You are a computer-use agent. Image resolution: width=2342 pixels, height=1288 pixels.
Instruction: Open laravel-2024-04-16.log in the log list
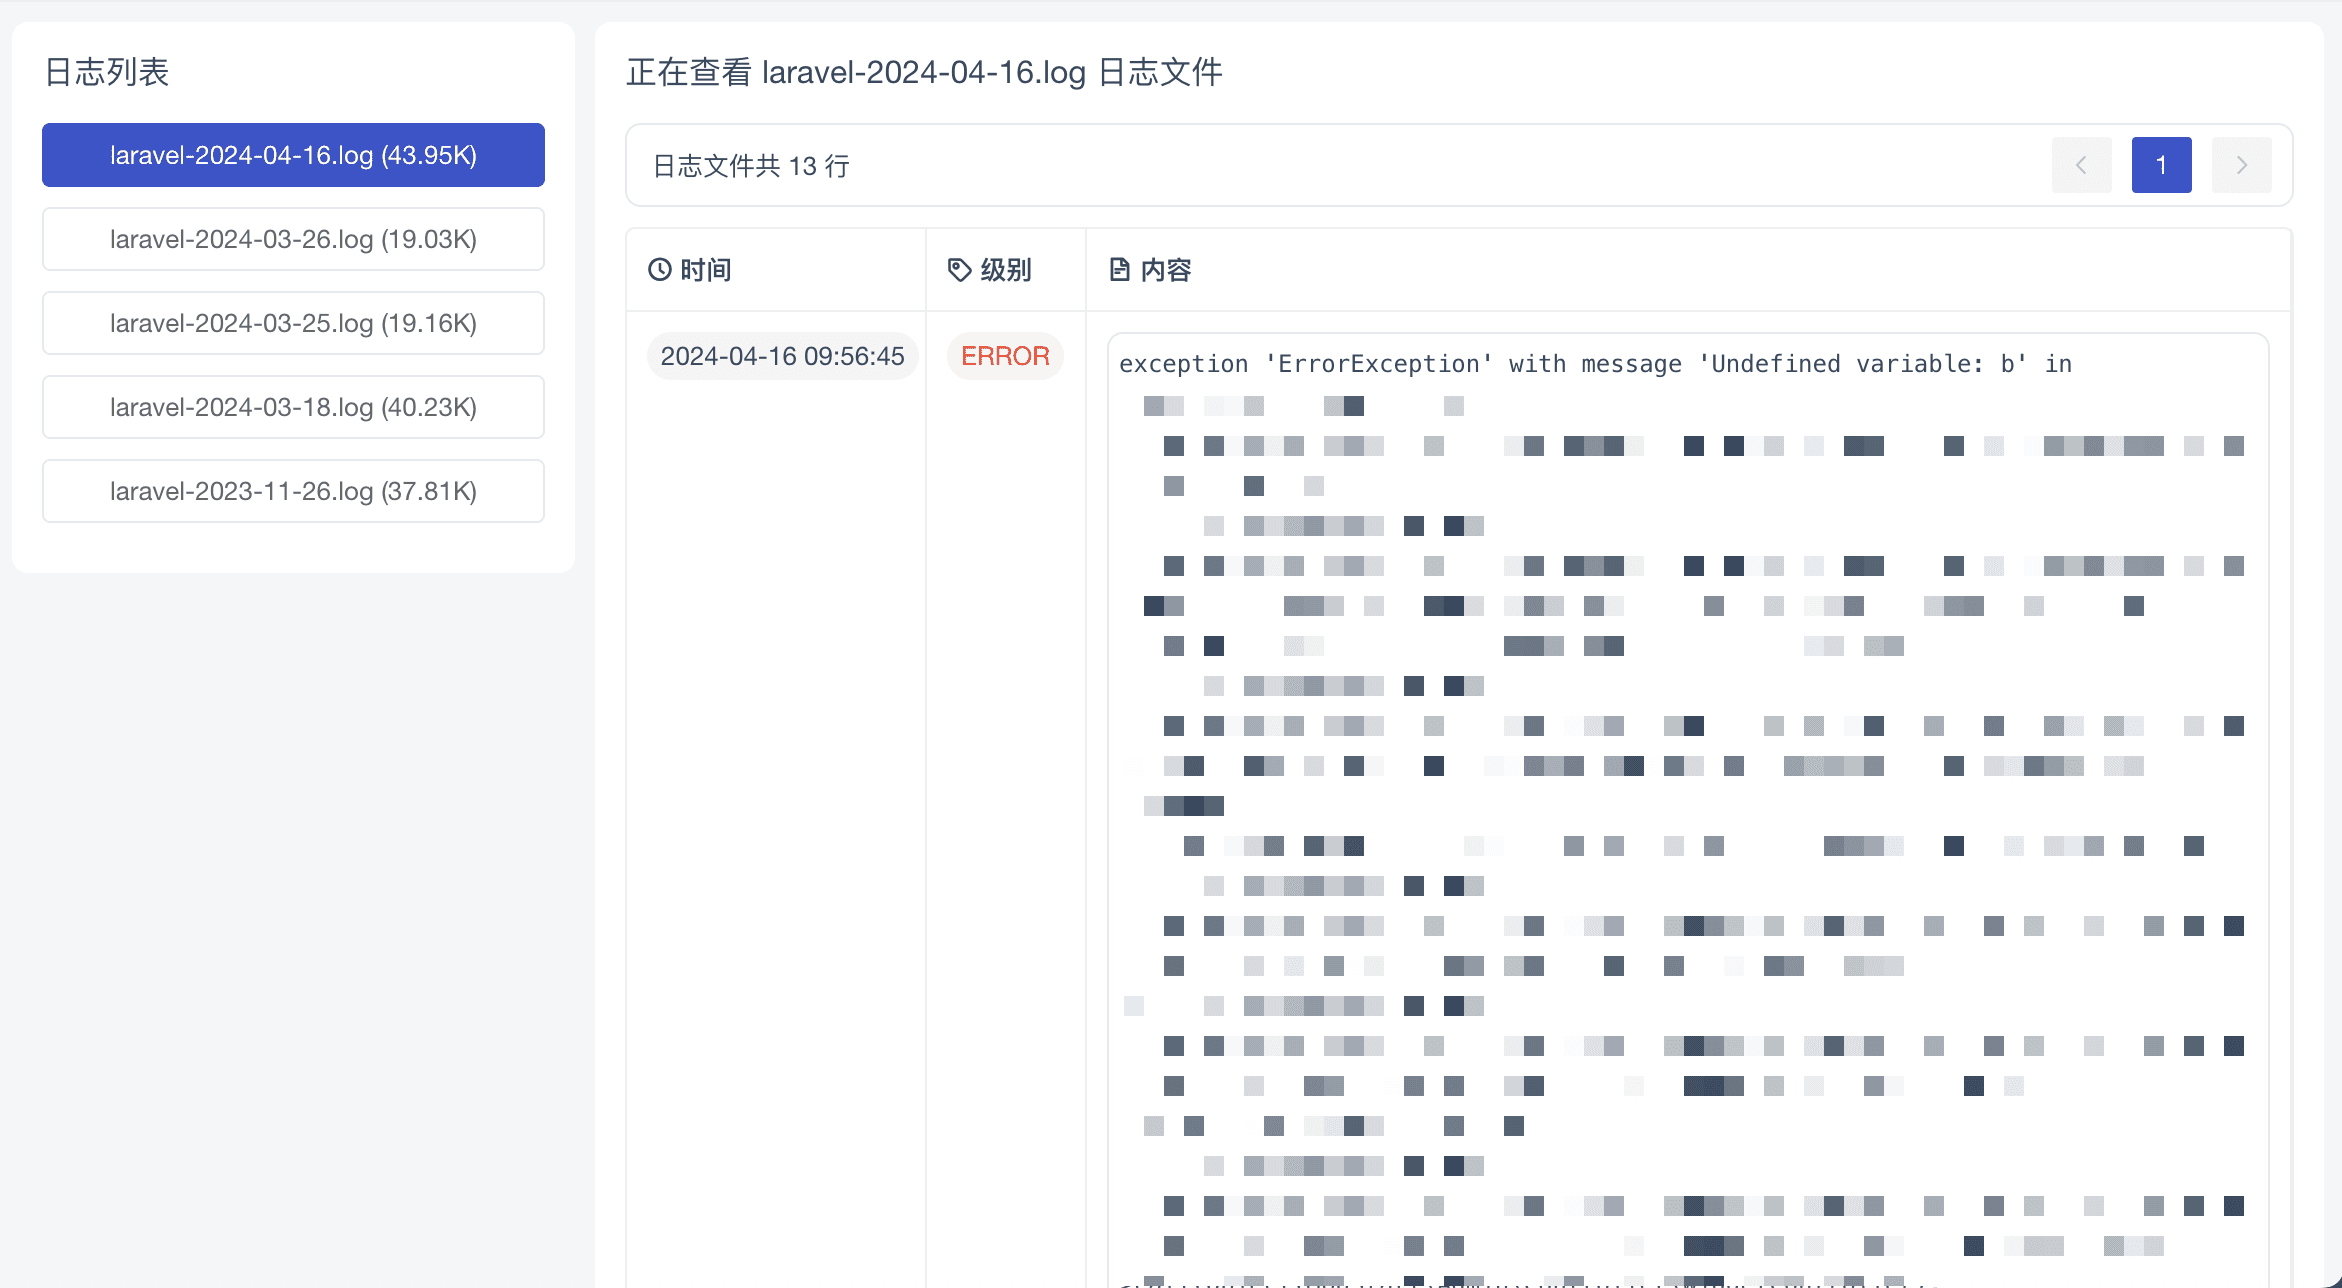293,155
